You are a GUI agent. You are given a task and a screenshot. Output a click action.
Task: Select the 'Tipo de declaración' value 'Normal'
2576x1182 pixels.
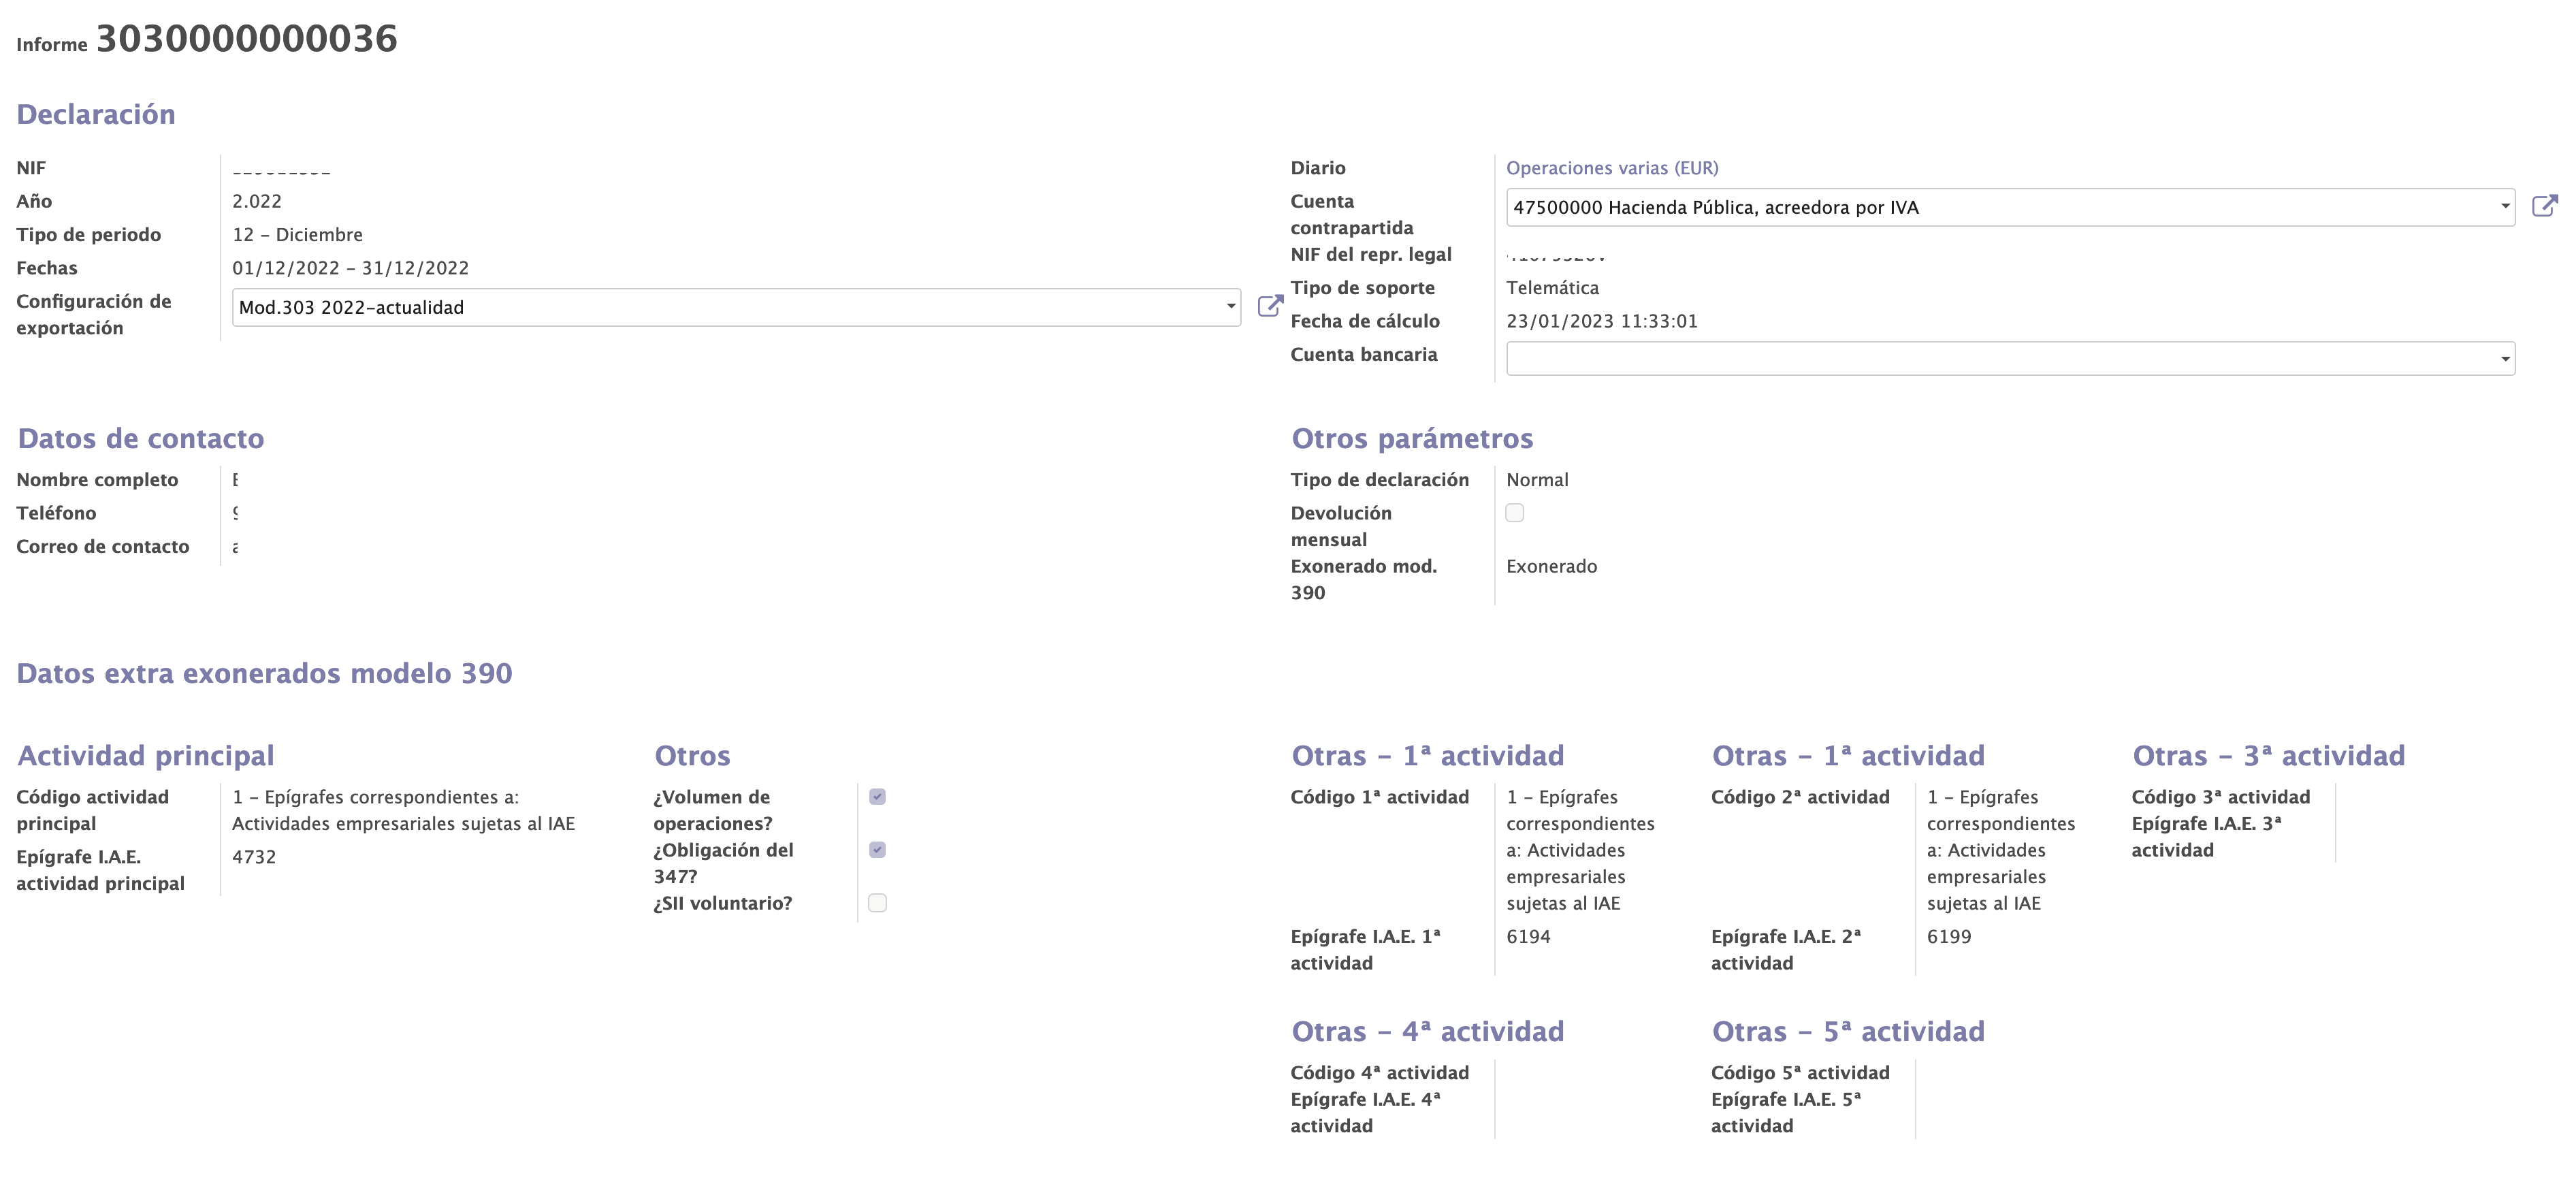[x=1537, y=479]
